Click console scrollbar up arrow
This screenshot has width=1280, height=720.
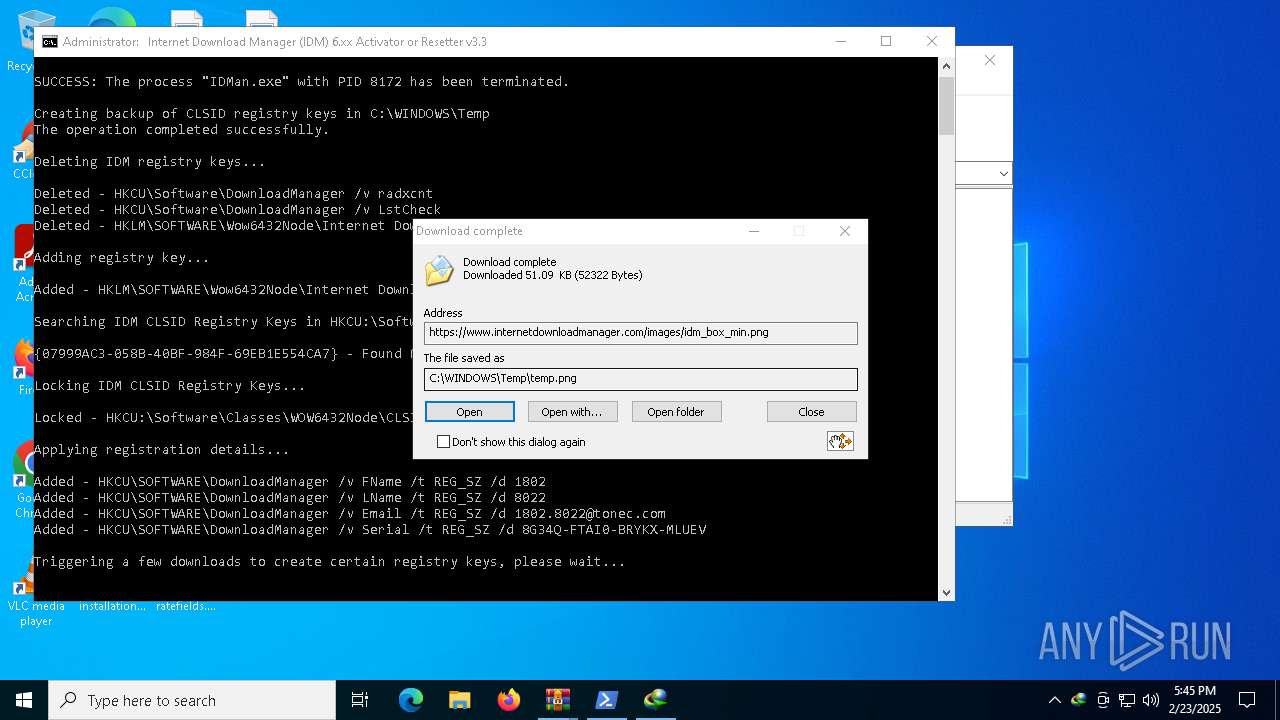click(x=946, y=66)
